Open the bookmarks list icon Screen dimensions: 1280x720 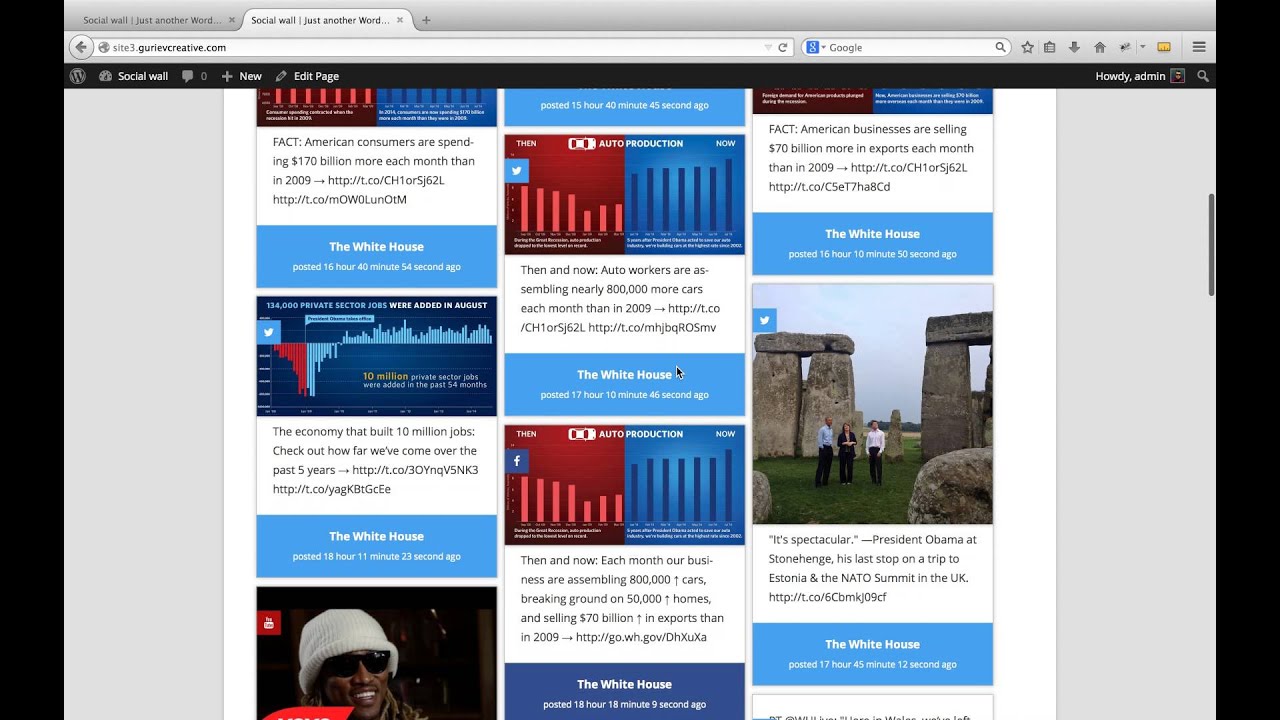coord(1049,47)
